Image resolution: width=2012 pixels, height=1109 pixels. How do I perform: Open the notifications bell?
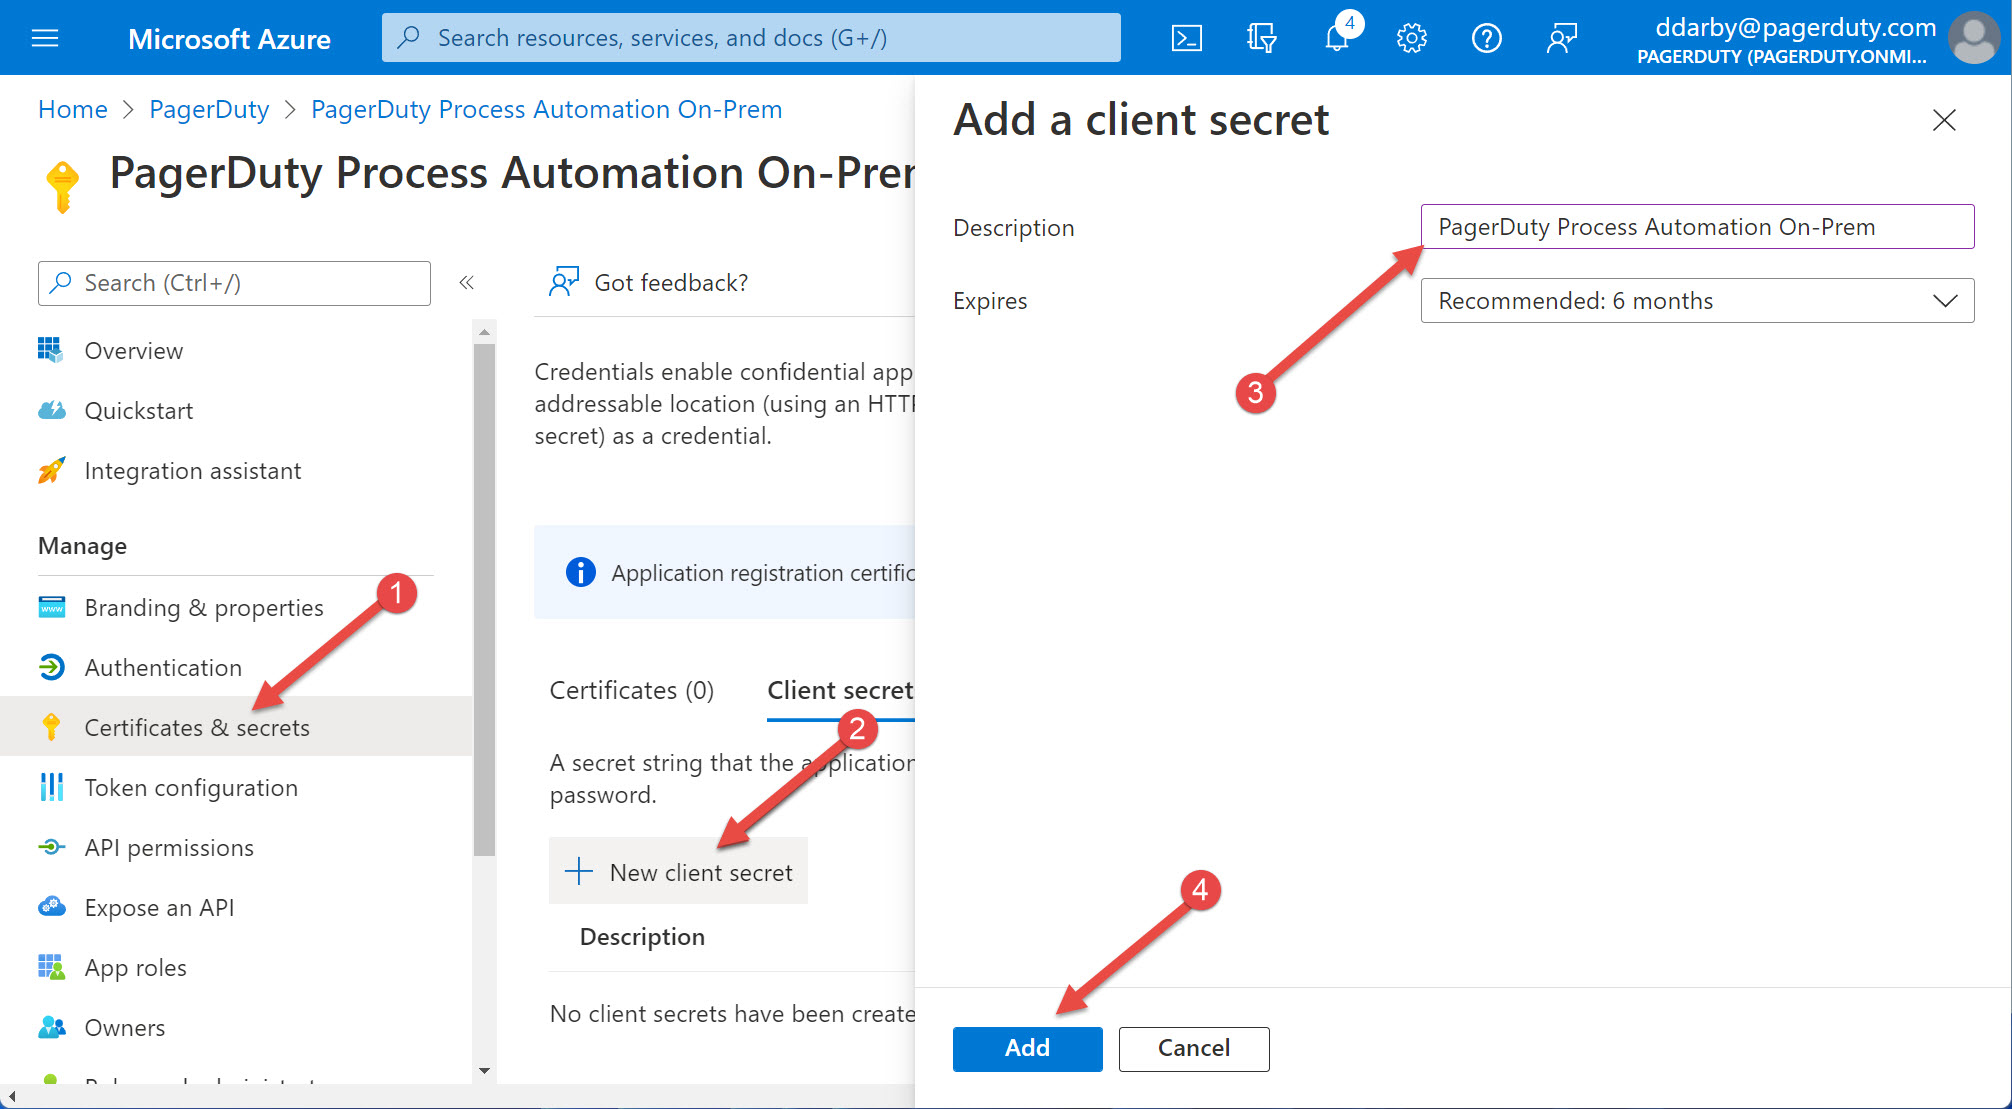click(x=1337, y=38)
